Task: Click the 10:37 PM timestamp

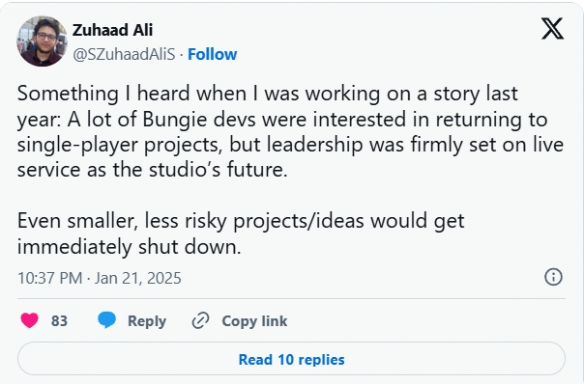Action: 50,278
